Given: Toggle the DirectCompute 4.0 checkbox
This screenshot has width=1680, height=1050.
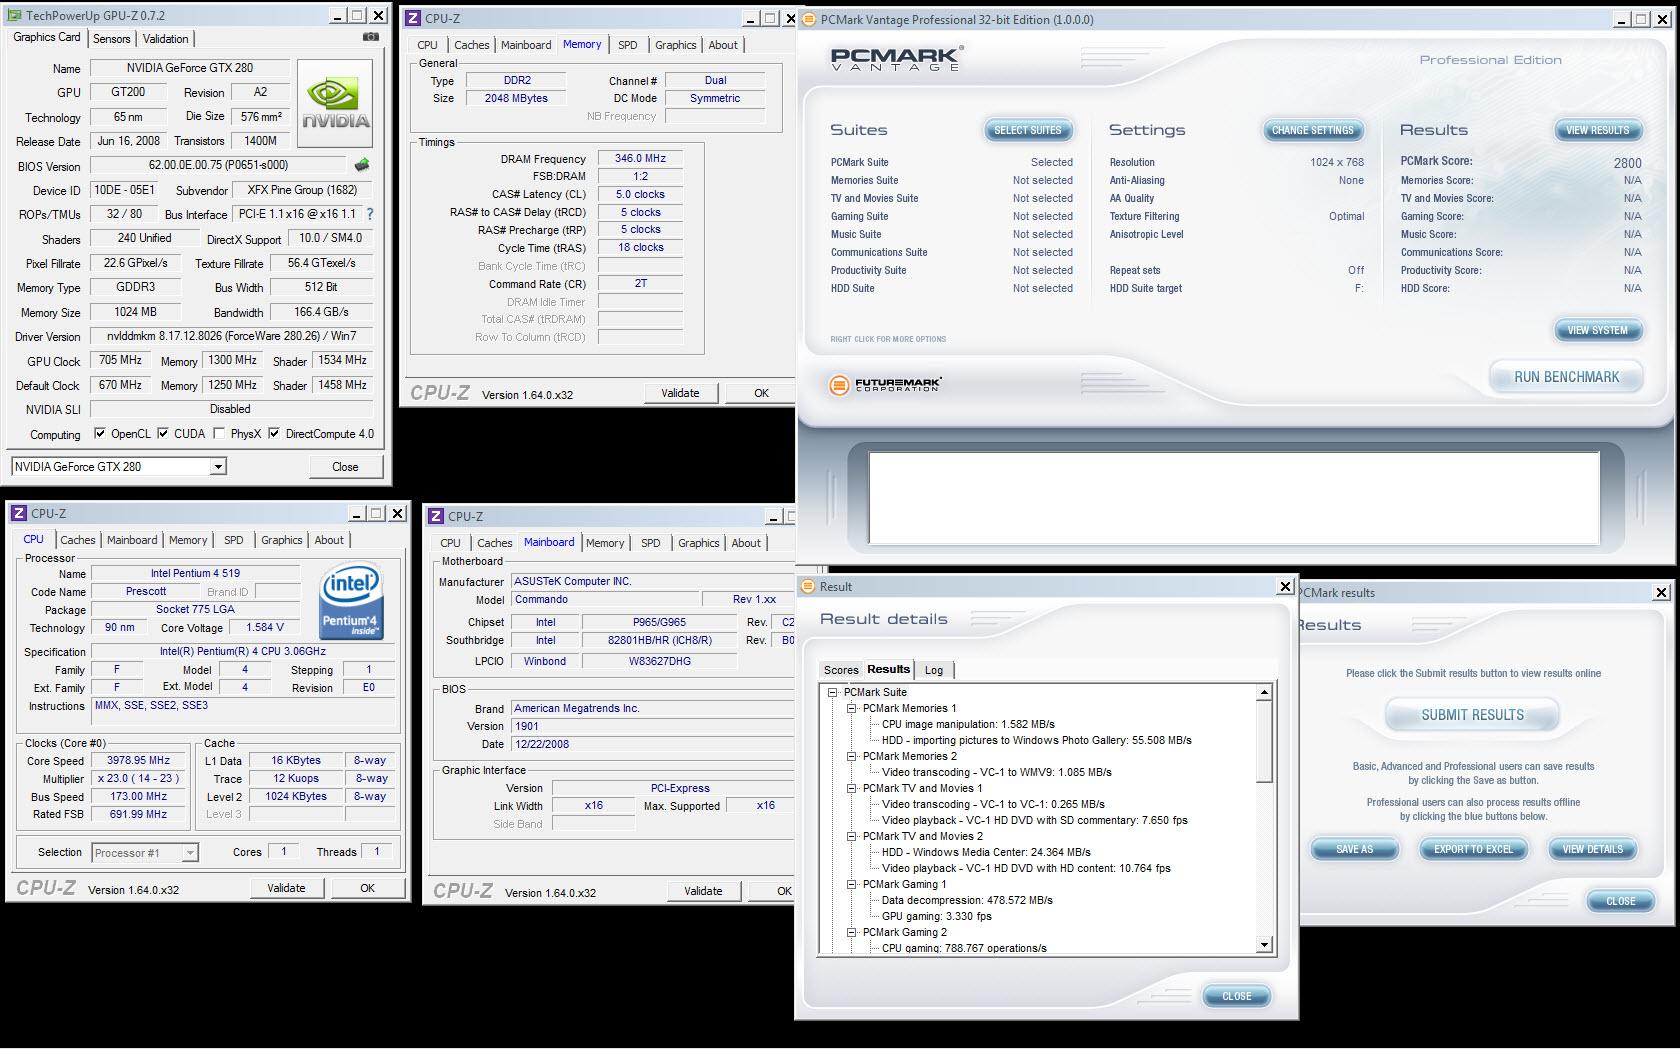Looking at the screenshot, I should click(274, 434).
